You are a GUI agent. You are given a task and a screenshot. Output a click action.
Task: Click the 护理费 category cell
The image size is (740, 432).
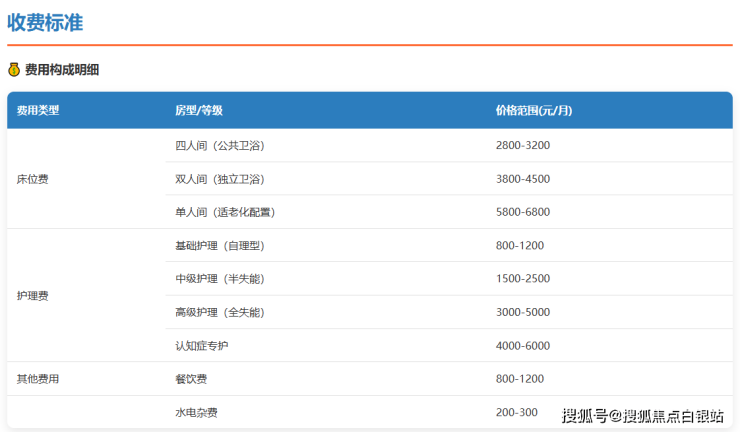click(x=33, y=296)
